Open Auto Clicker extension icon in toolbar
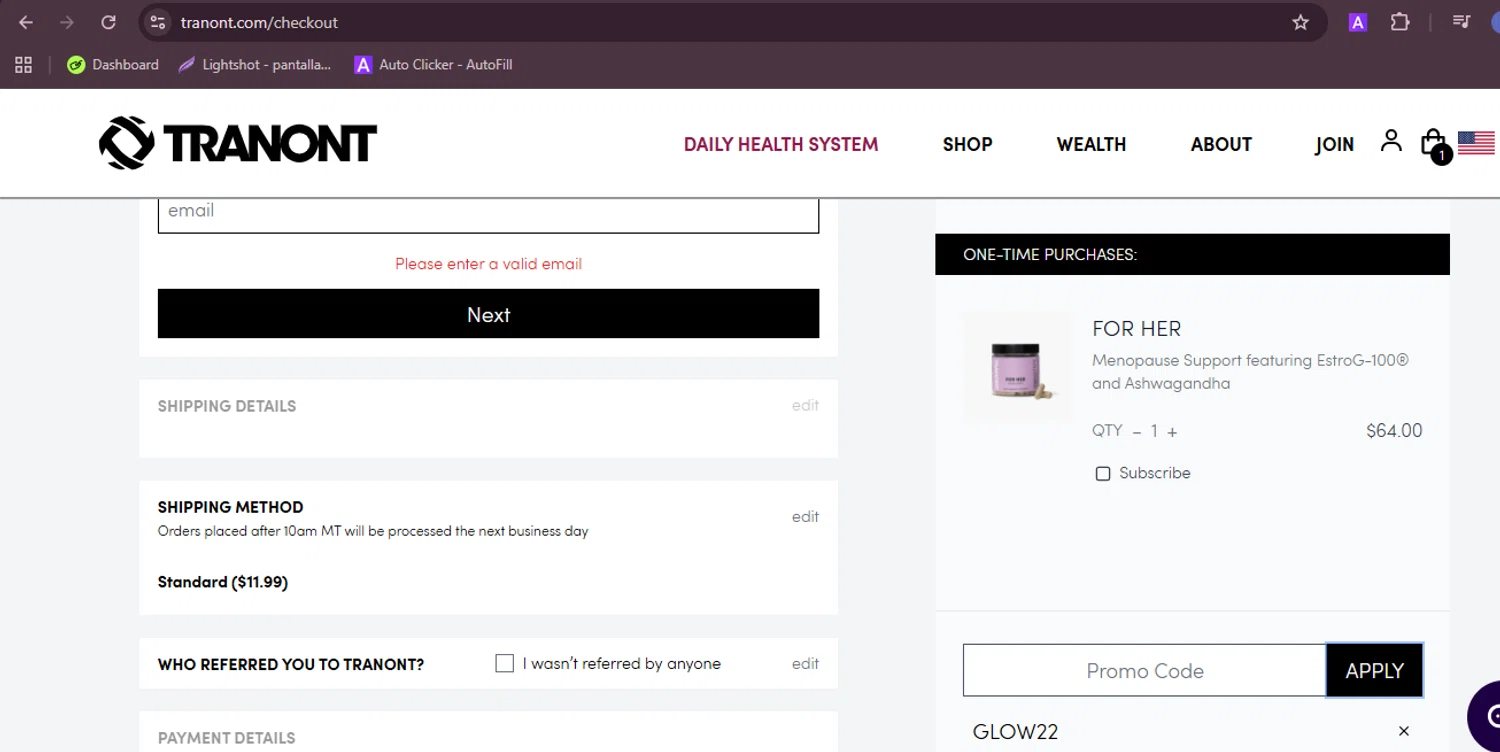 (1357, 22)
